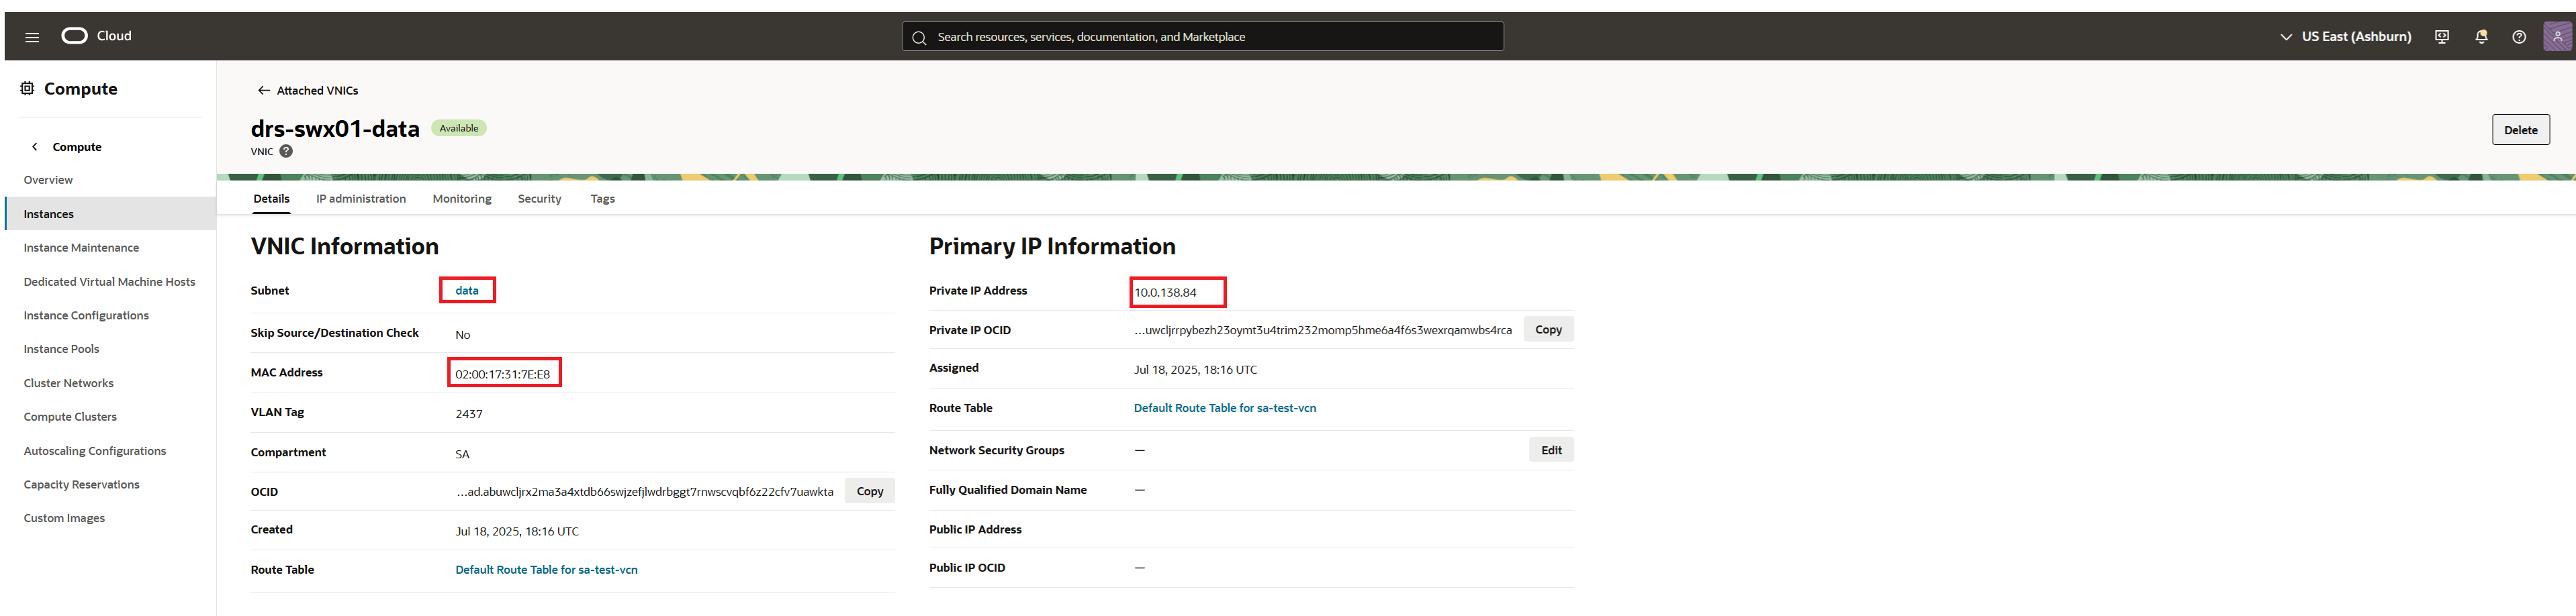Select Instance Pools in the sidebar
Screen dimensions: 2576x616
click(x=61, y=348)
